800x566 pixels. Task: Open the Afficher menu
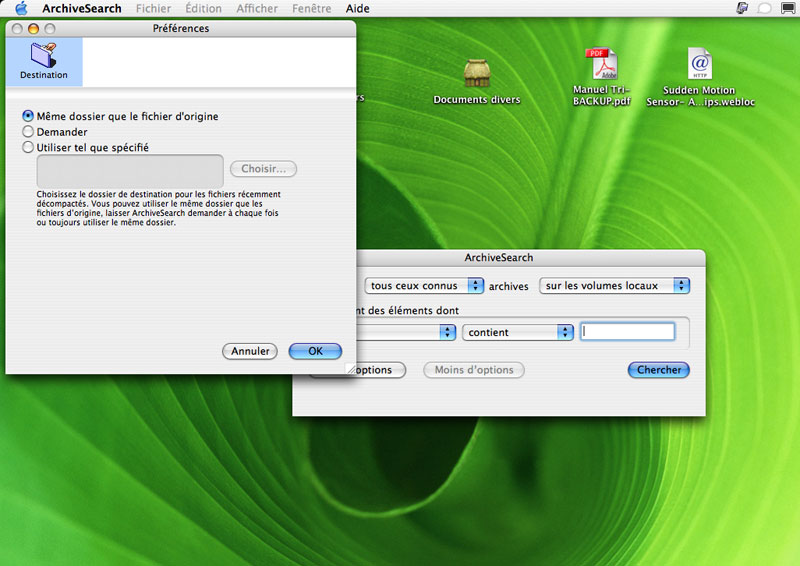(x=257, y=8)
